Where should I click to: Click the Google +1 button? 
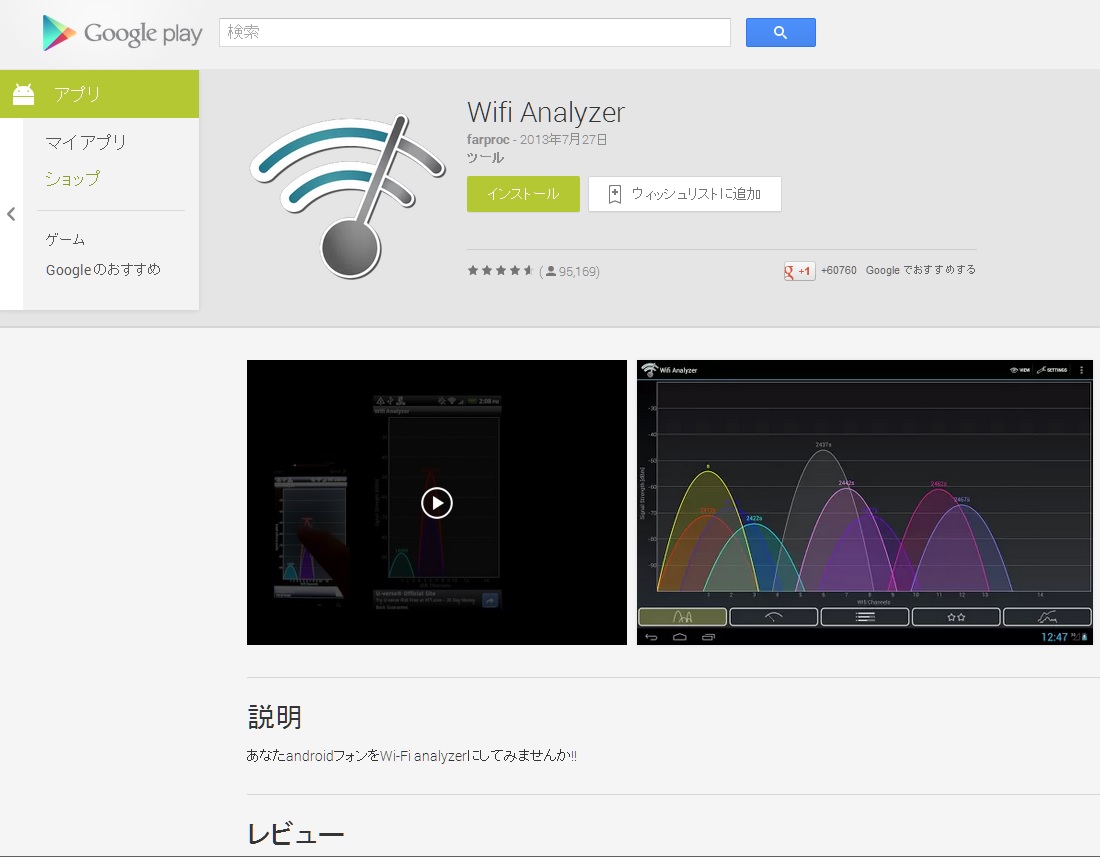(x=799, y=271)
